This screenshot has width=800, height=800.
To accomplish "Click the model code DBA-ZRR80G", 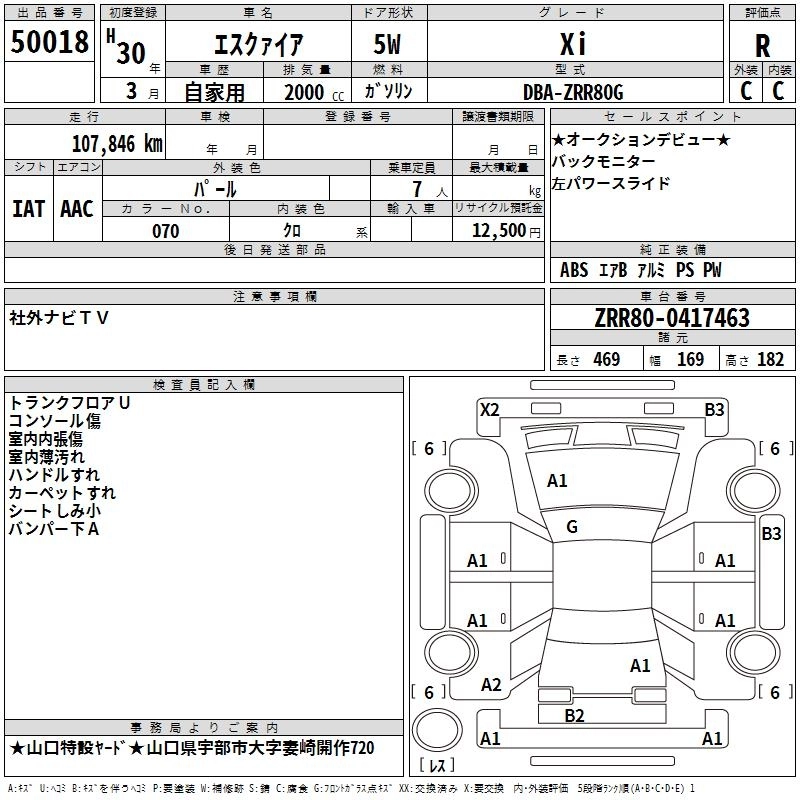I will (x=572, y=92).
